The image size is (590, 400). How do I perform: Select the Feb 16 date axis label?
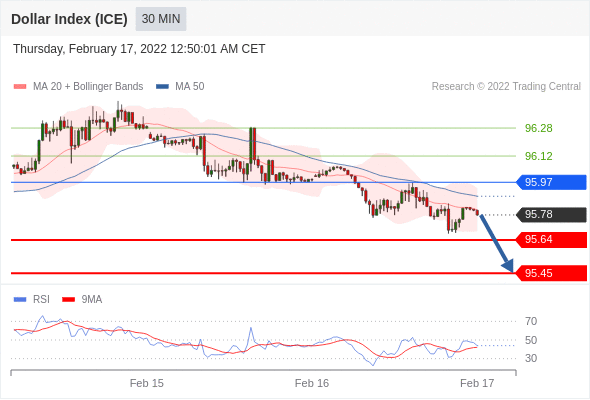click(x=312, y=383)
